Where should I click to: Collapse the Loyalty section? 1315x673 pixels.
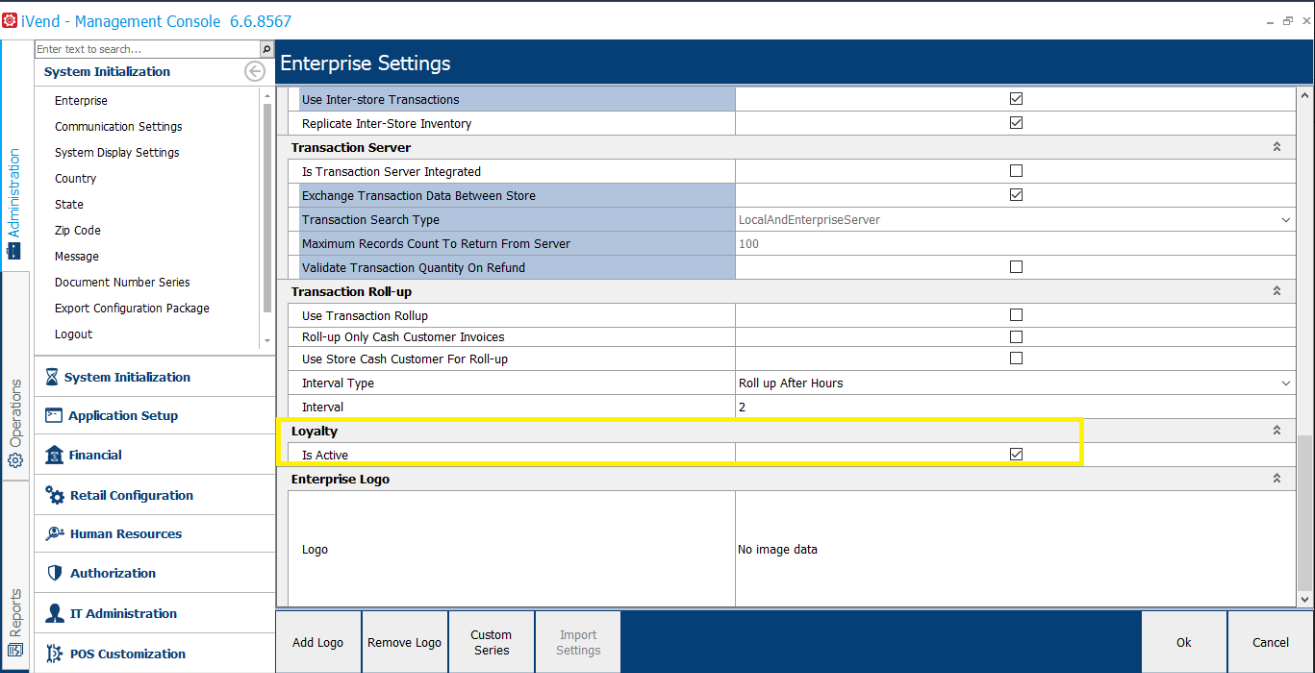[x=1276, y=431]
